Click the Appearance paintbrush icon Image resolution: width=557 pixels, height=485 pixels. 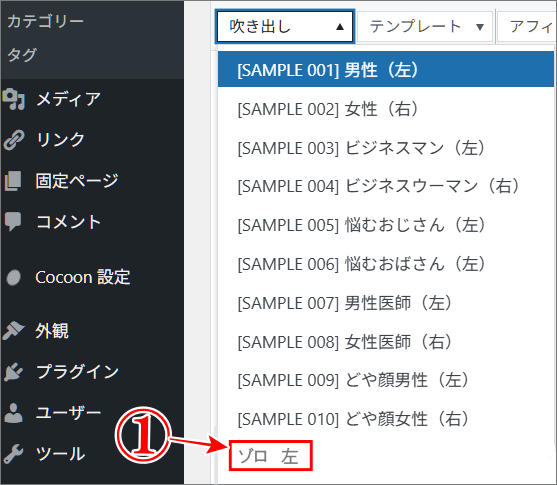coord(13,330)
